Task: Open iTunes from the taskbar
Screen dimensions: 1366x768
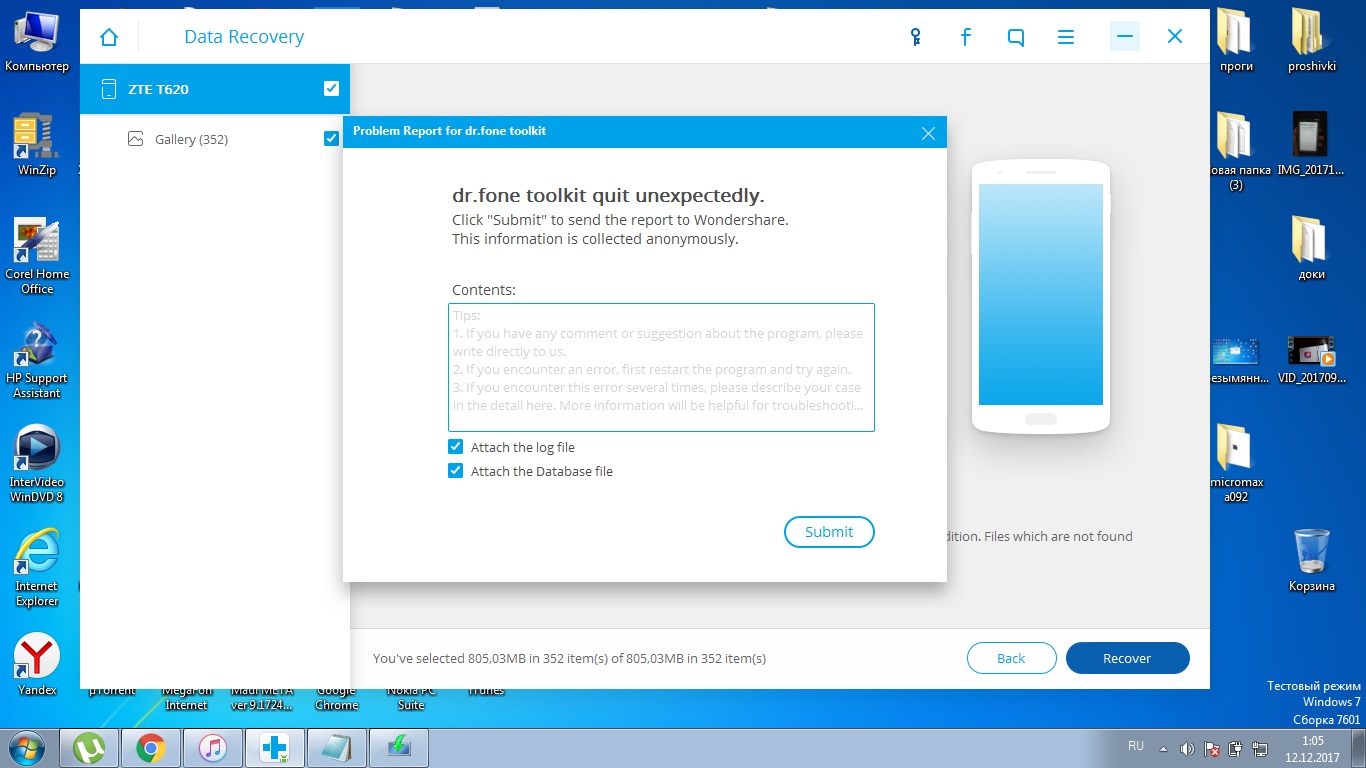Action: coord(212,747)
